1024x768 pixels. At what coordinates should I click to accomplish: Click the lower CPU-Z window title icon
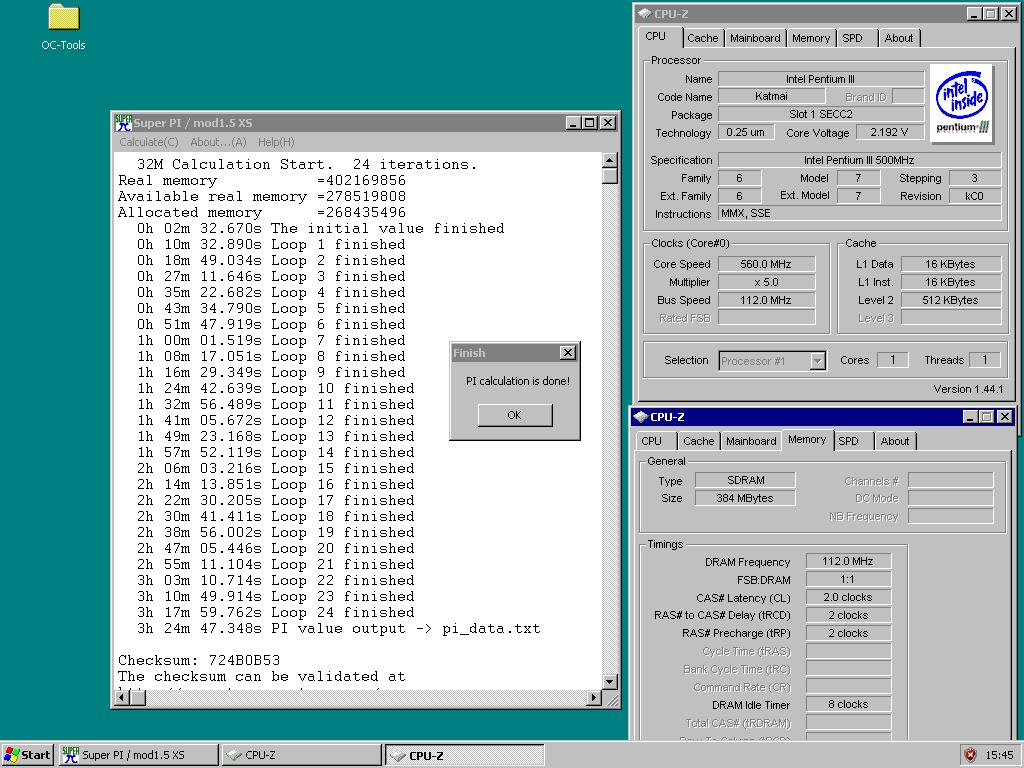pos(641,417)
